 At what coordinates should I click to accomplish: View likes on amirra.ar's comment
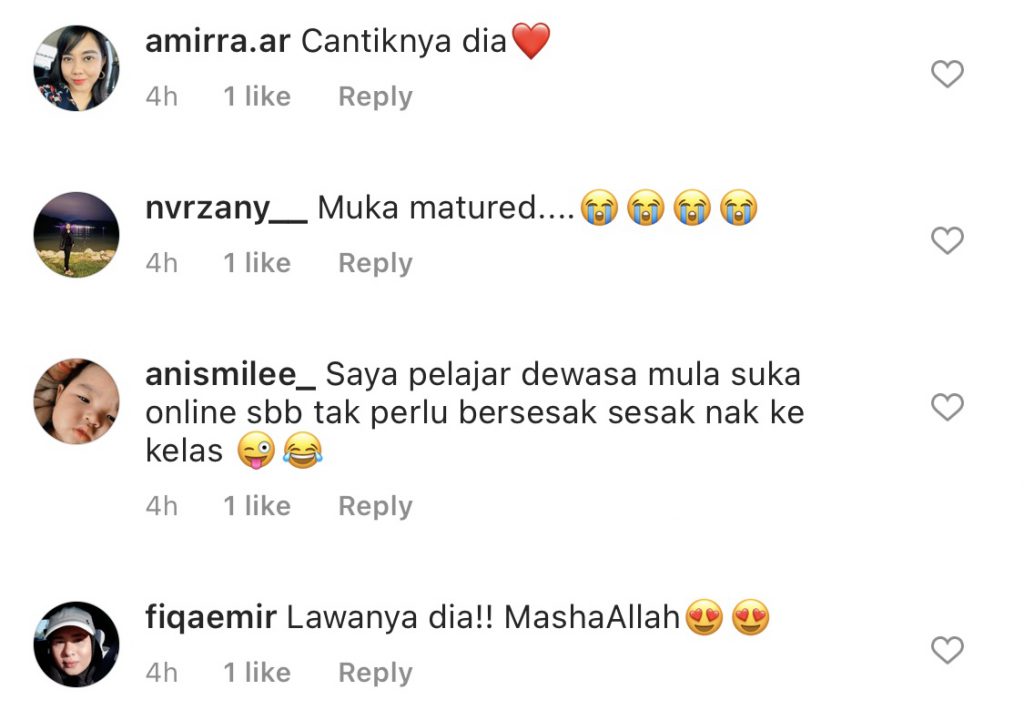pyautogui.click(x=257, y=97)
